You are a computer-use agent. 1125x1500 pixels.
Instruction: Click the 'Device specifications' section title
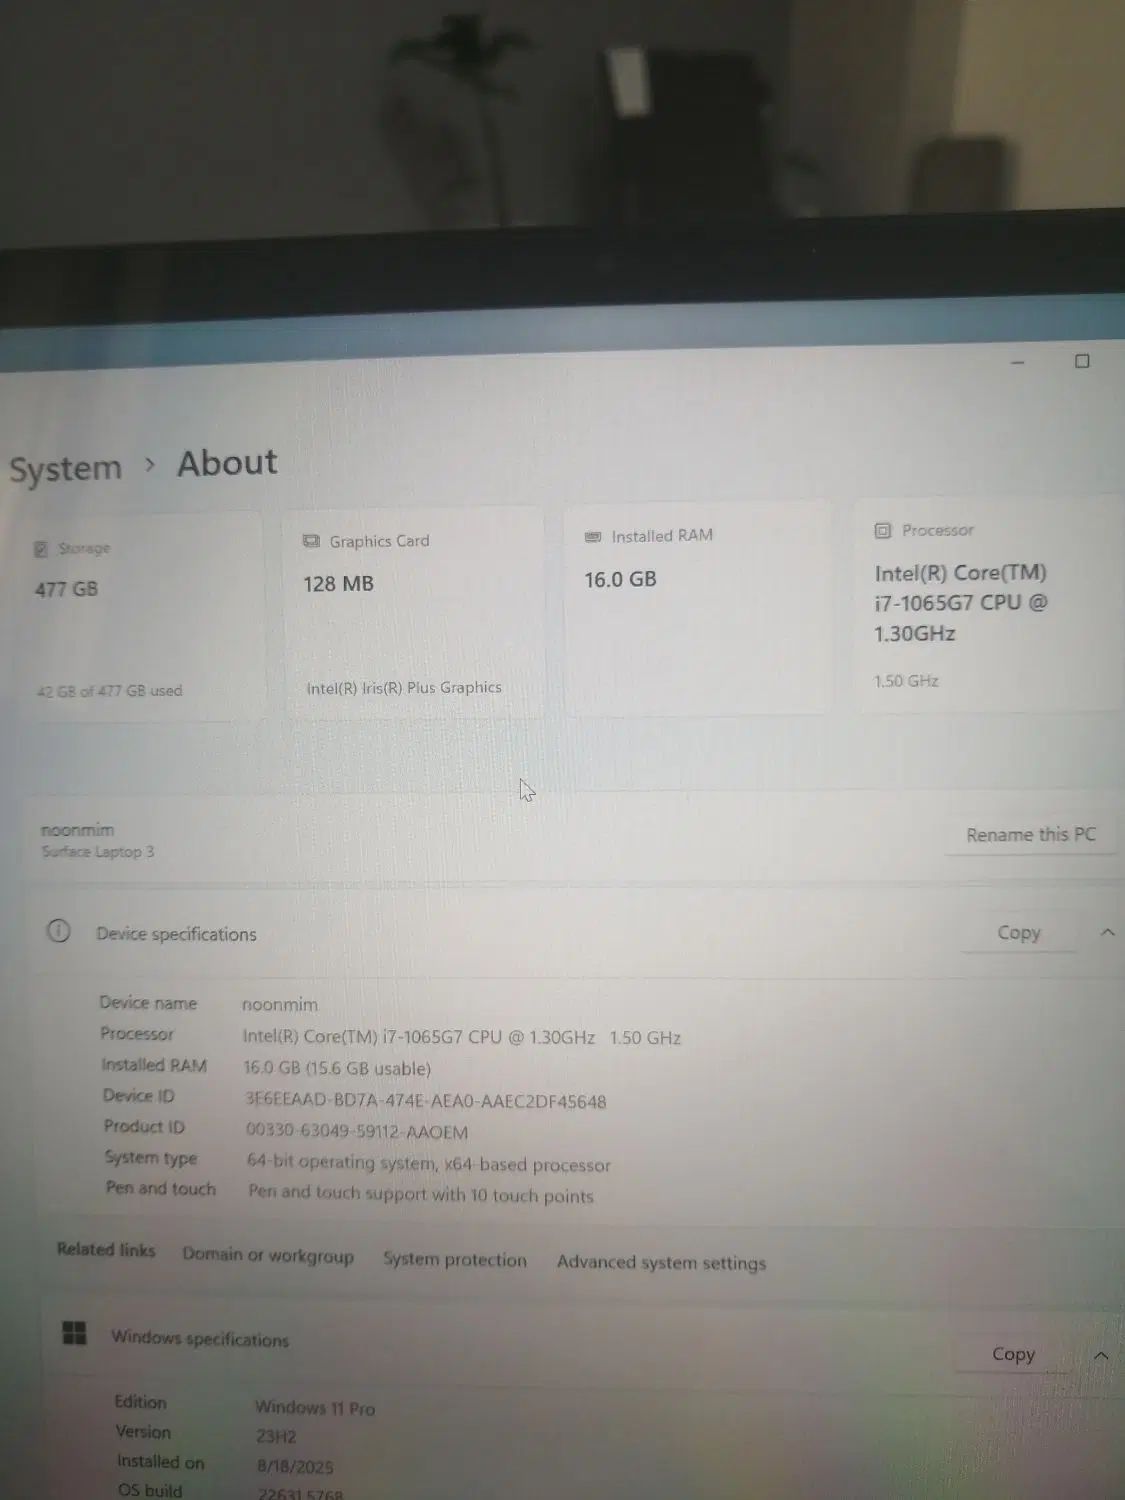pos(176,934)
